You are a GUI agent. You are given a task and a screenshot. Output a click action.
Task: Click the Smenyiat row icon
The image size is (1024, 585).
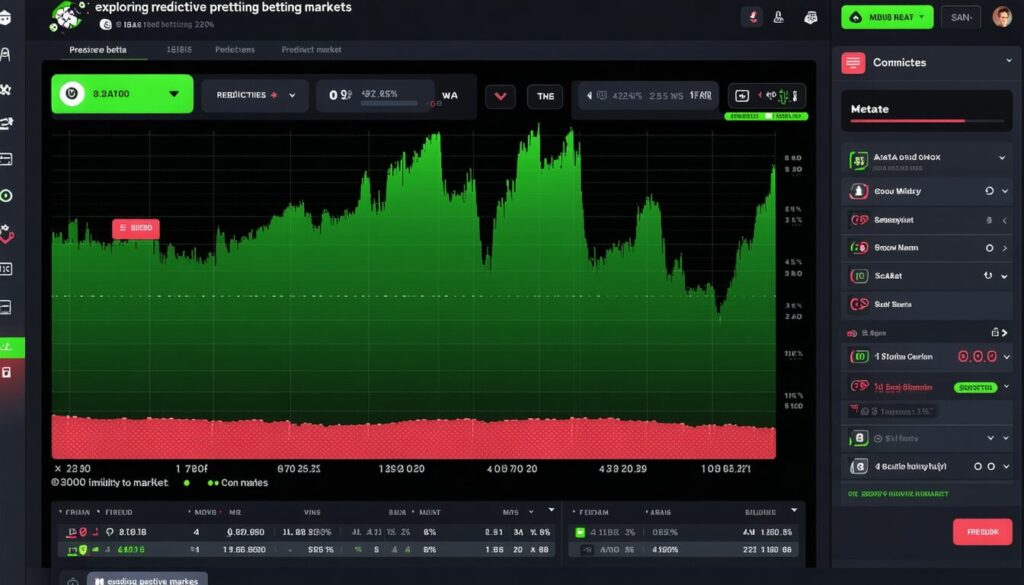[859, 220]
